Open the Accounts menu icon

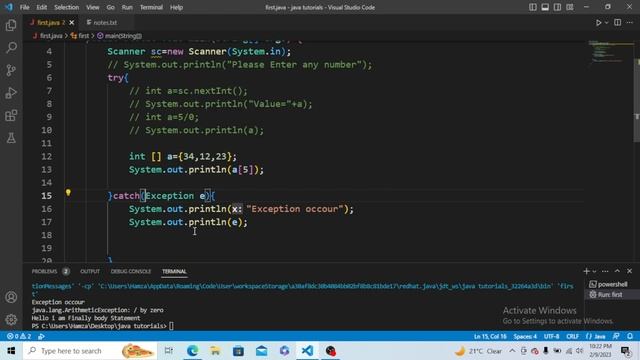11,297
